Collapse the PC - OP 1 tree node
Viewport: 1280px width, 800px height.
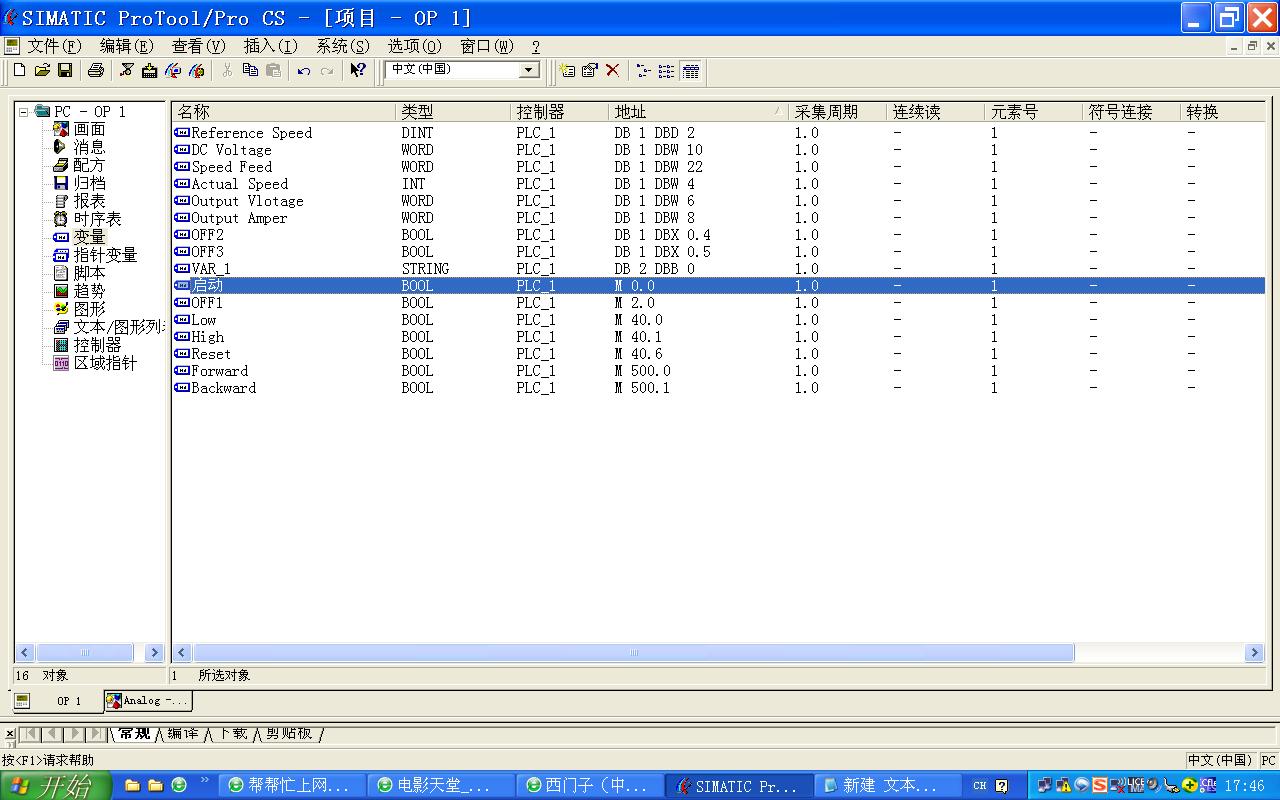(23, 112)
